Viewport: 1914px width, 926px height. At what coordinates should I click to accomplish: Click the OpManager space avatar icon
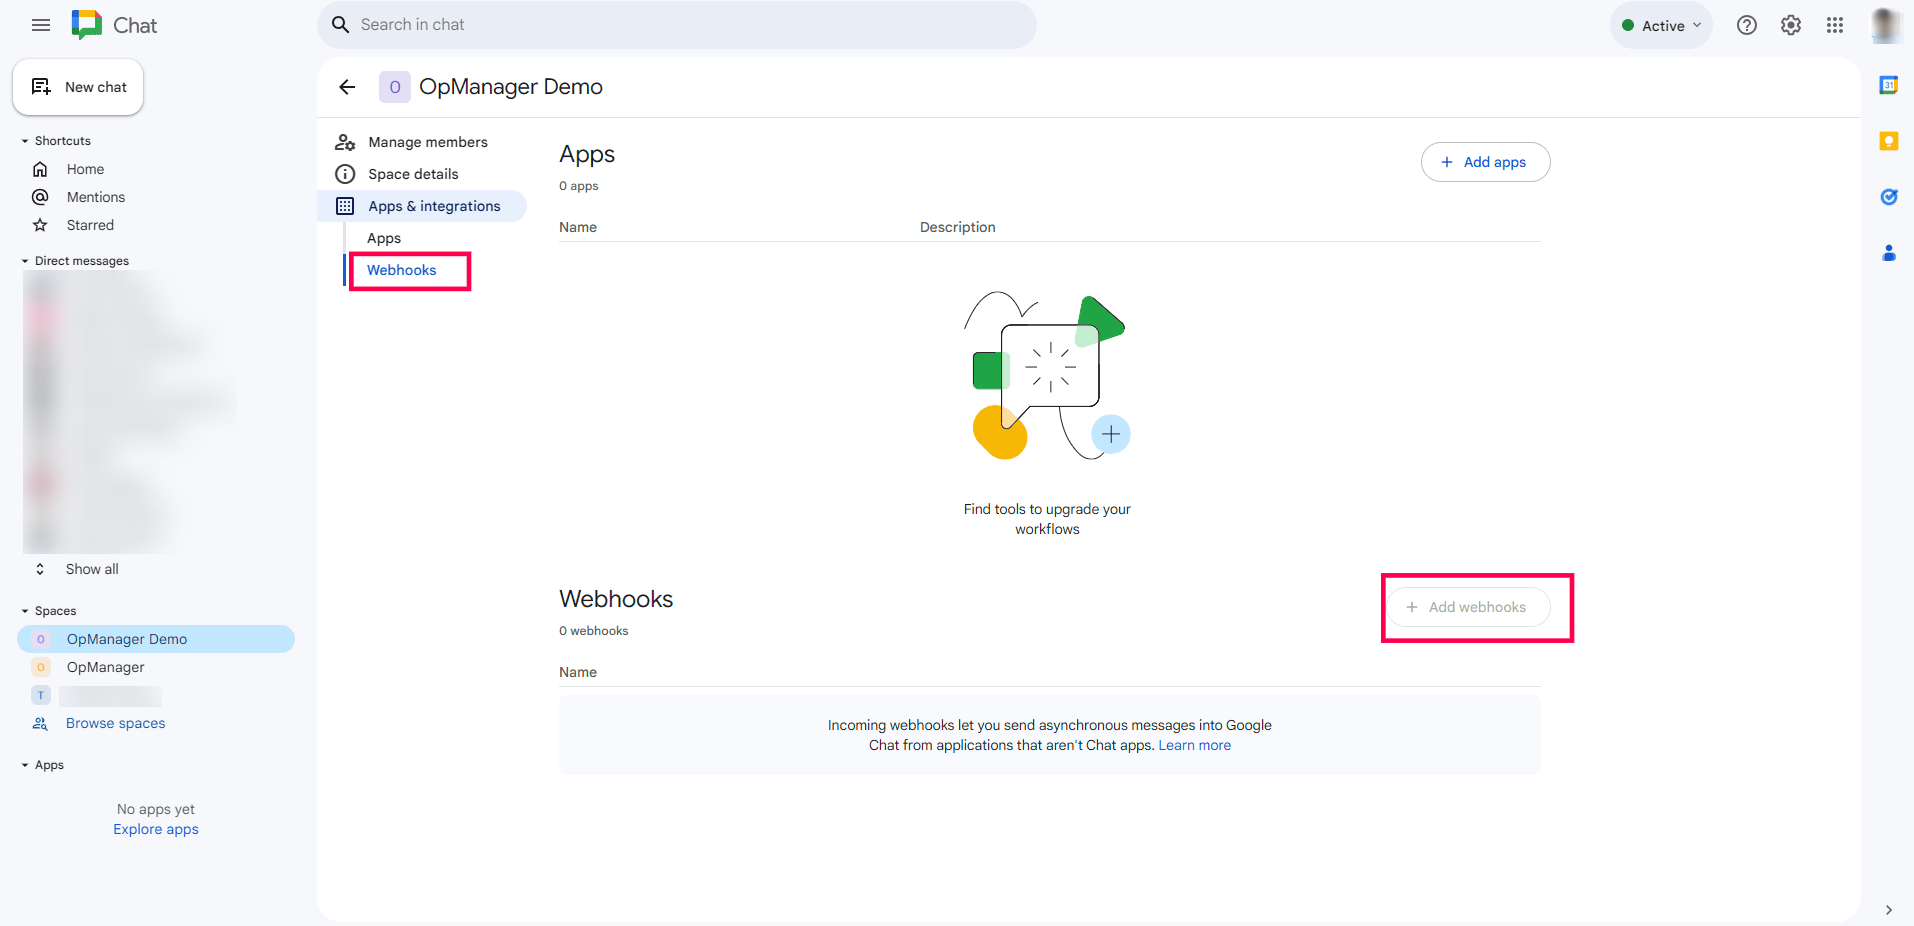[41, 667]
